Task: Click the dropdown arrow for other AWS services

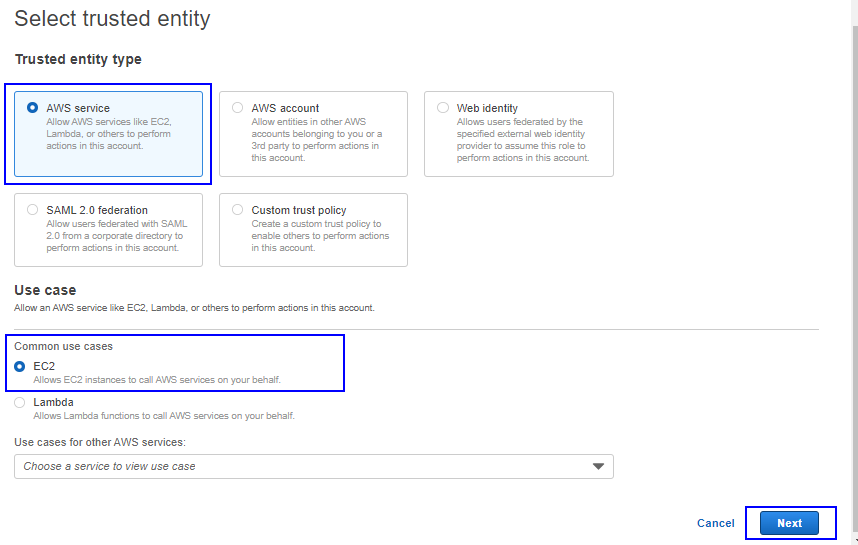Action: (598, 466)
